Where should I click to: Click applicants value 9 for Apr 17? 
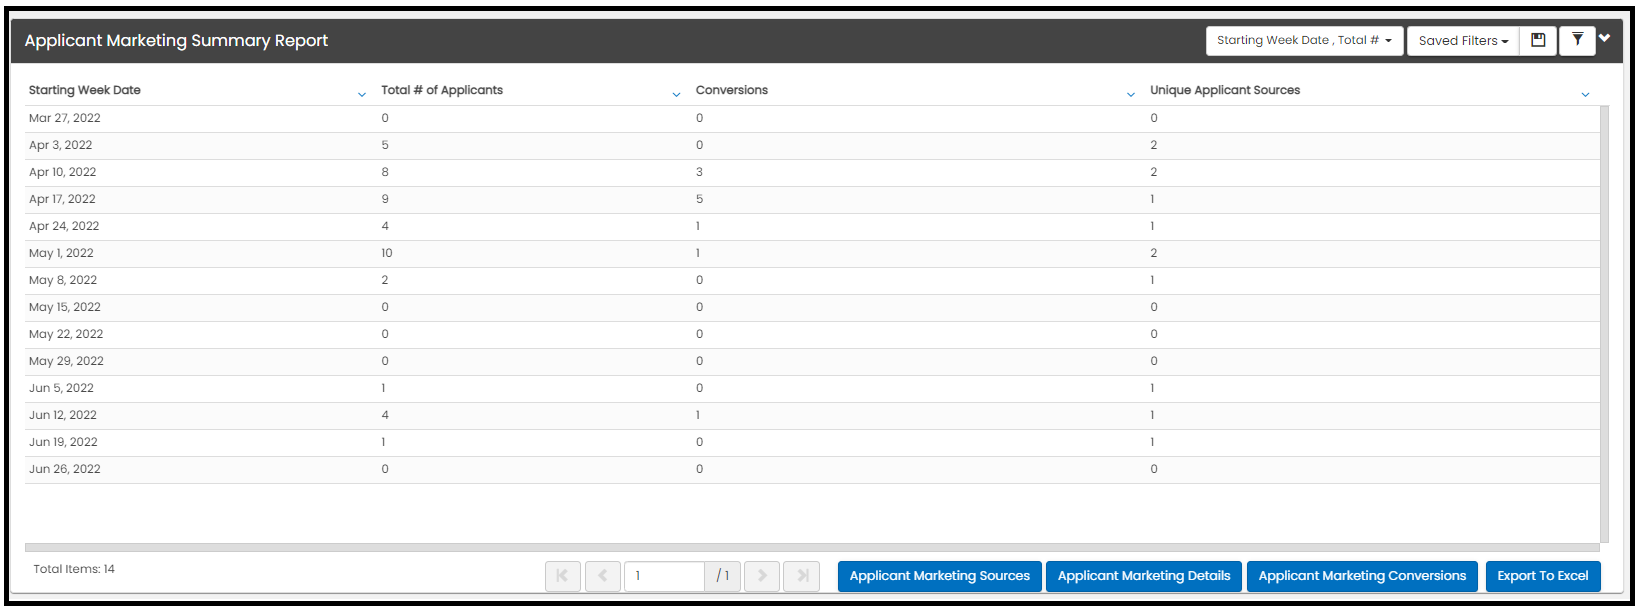click(x=385, y=199)
